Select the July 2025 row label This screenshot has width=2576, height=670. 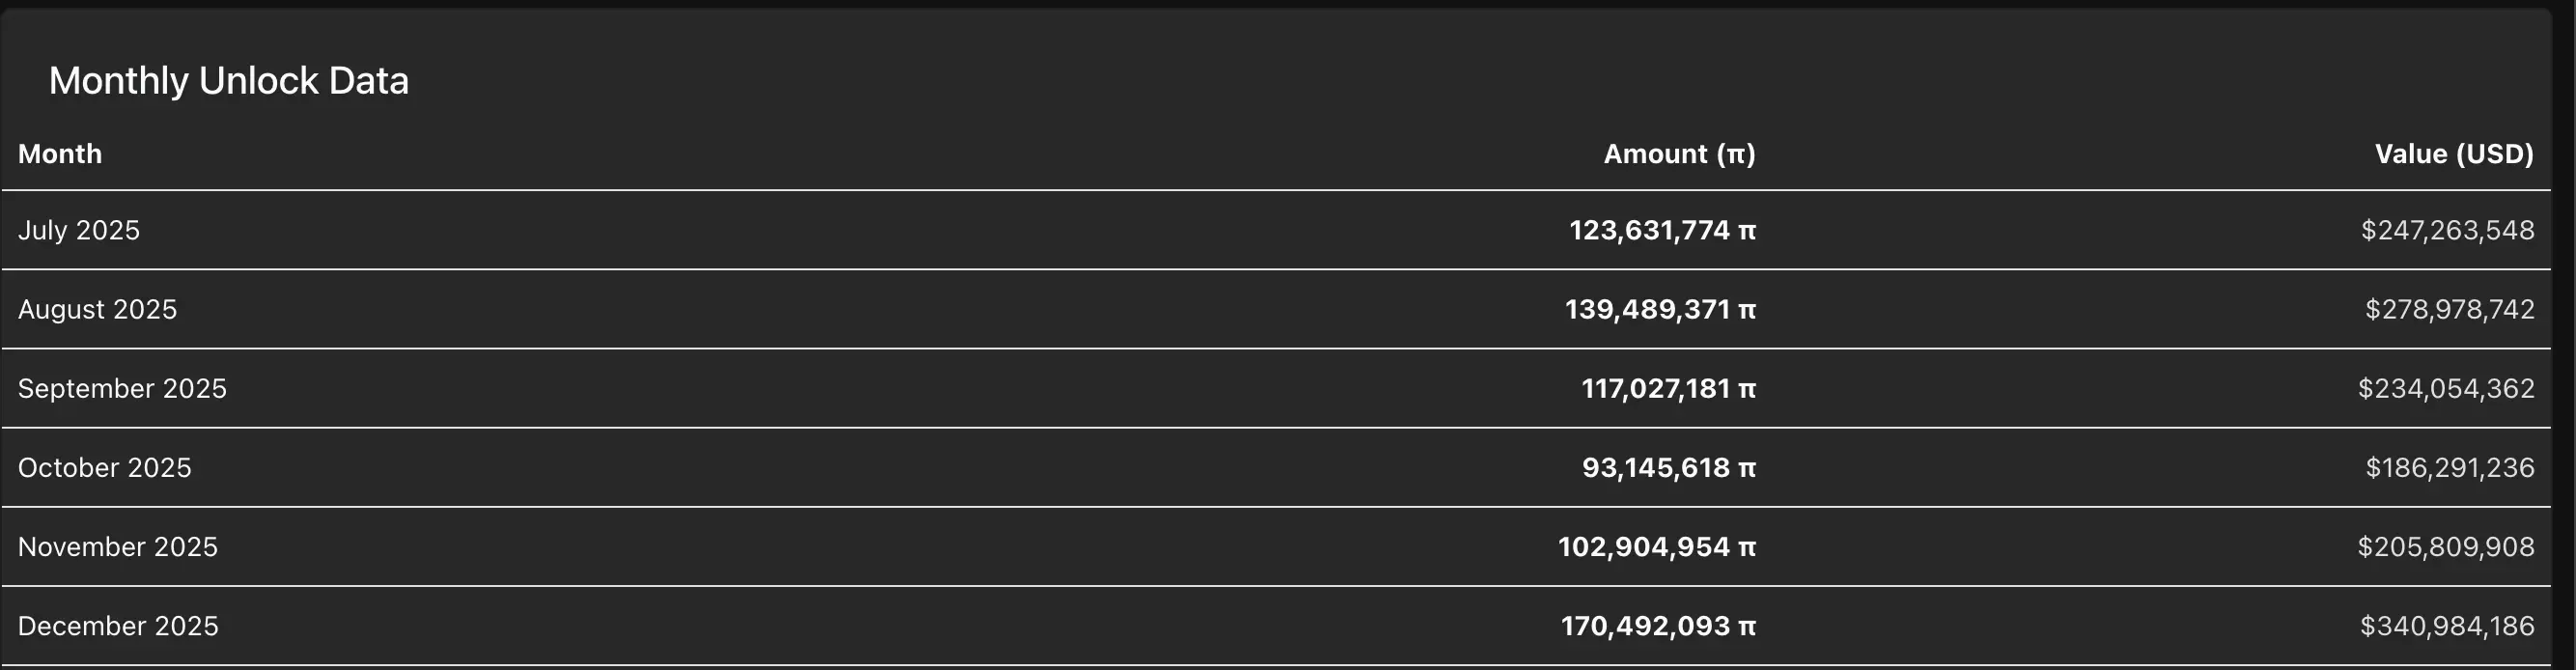tap(79, 230)
